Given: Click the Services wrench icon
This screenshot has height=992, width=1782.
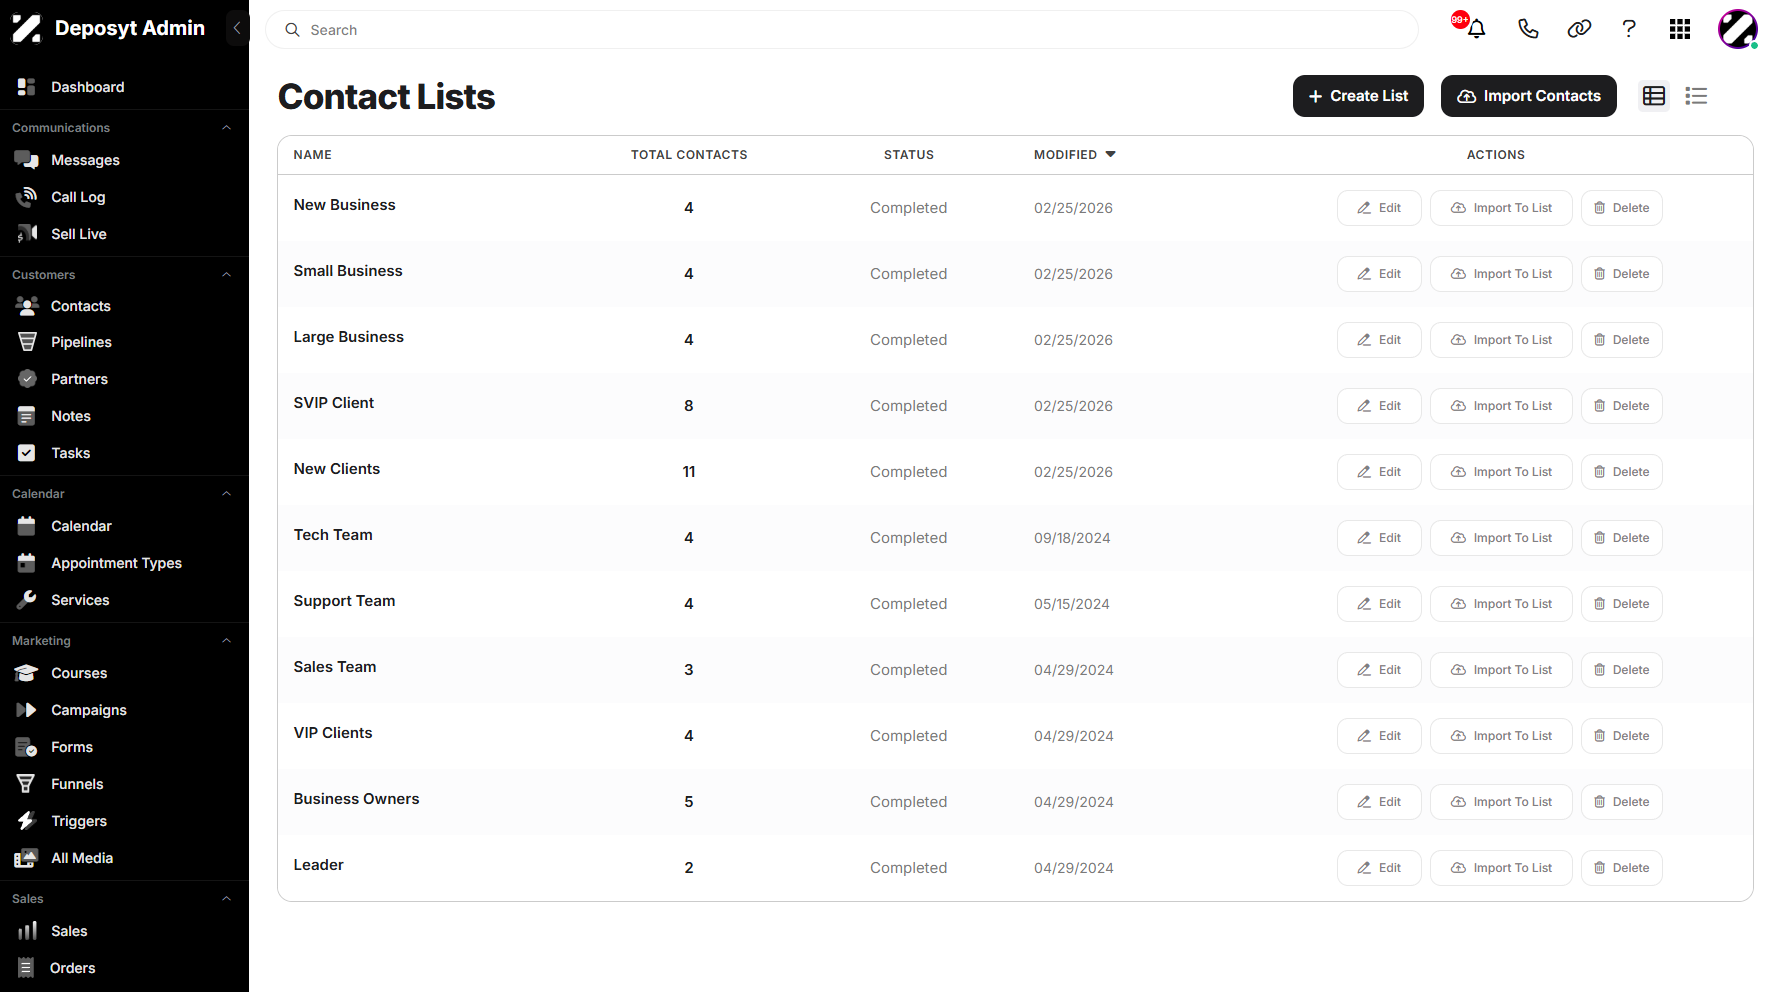Looking at the screenshot, I should point(27,600).
